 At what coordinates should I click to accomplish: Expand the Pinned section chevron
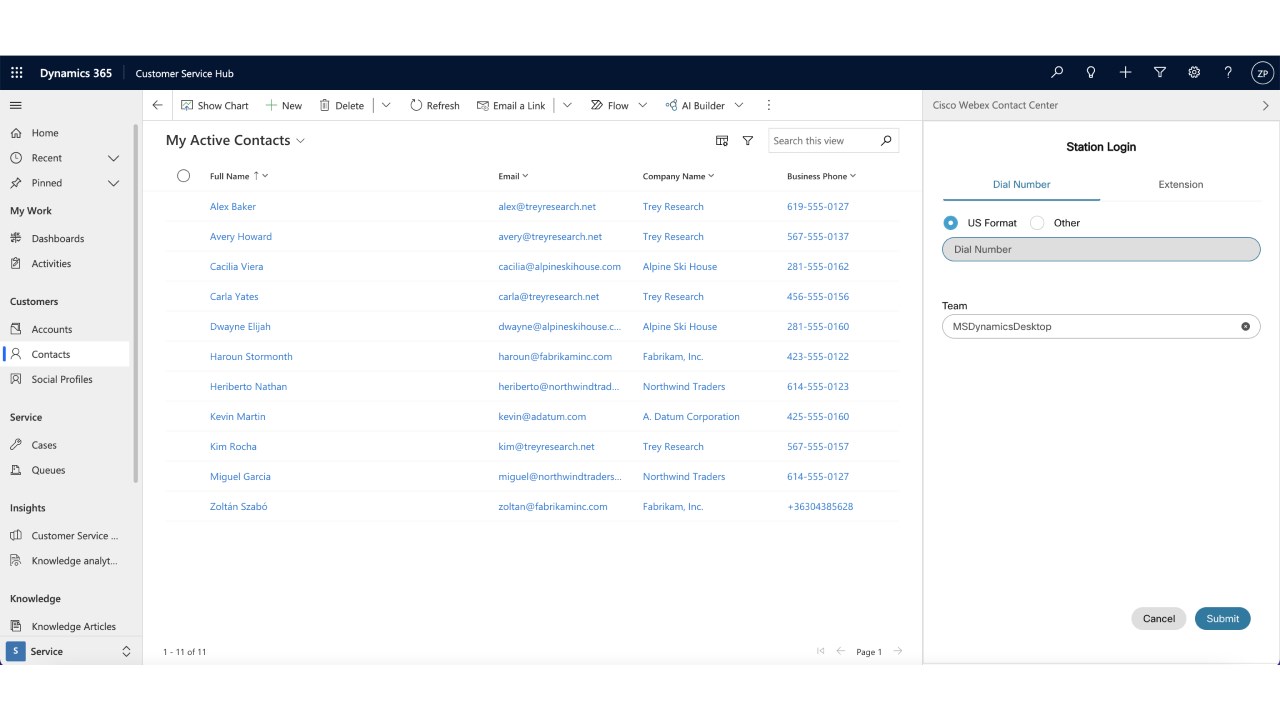[x=113, y=183]
